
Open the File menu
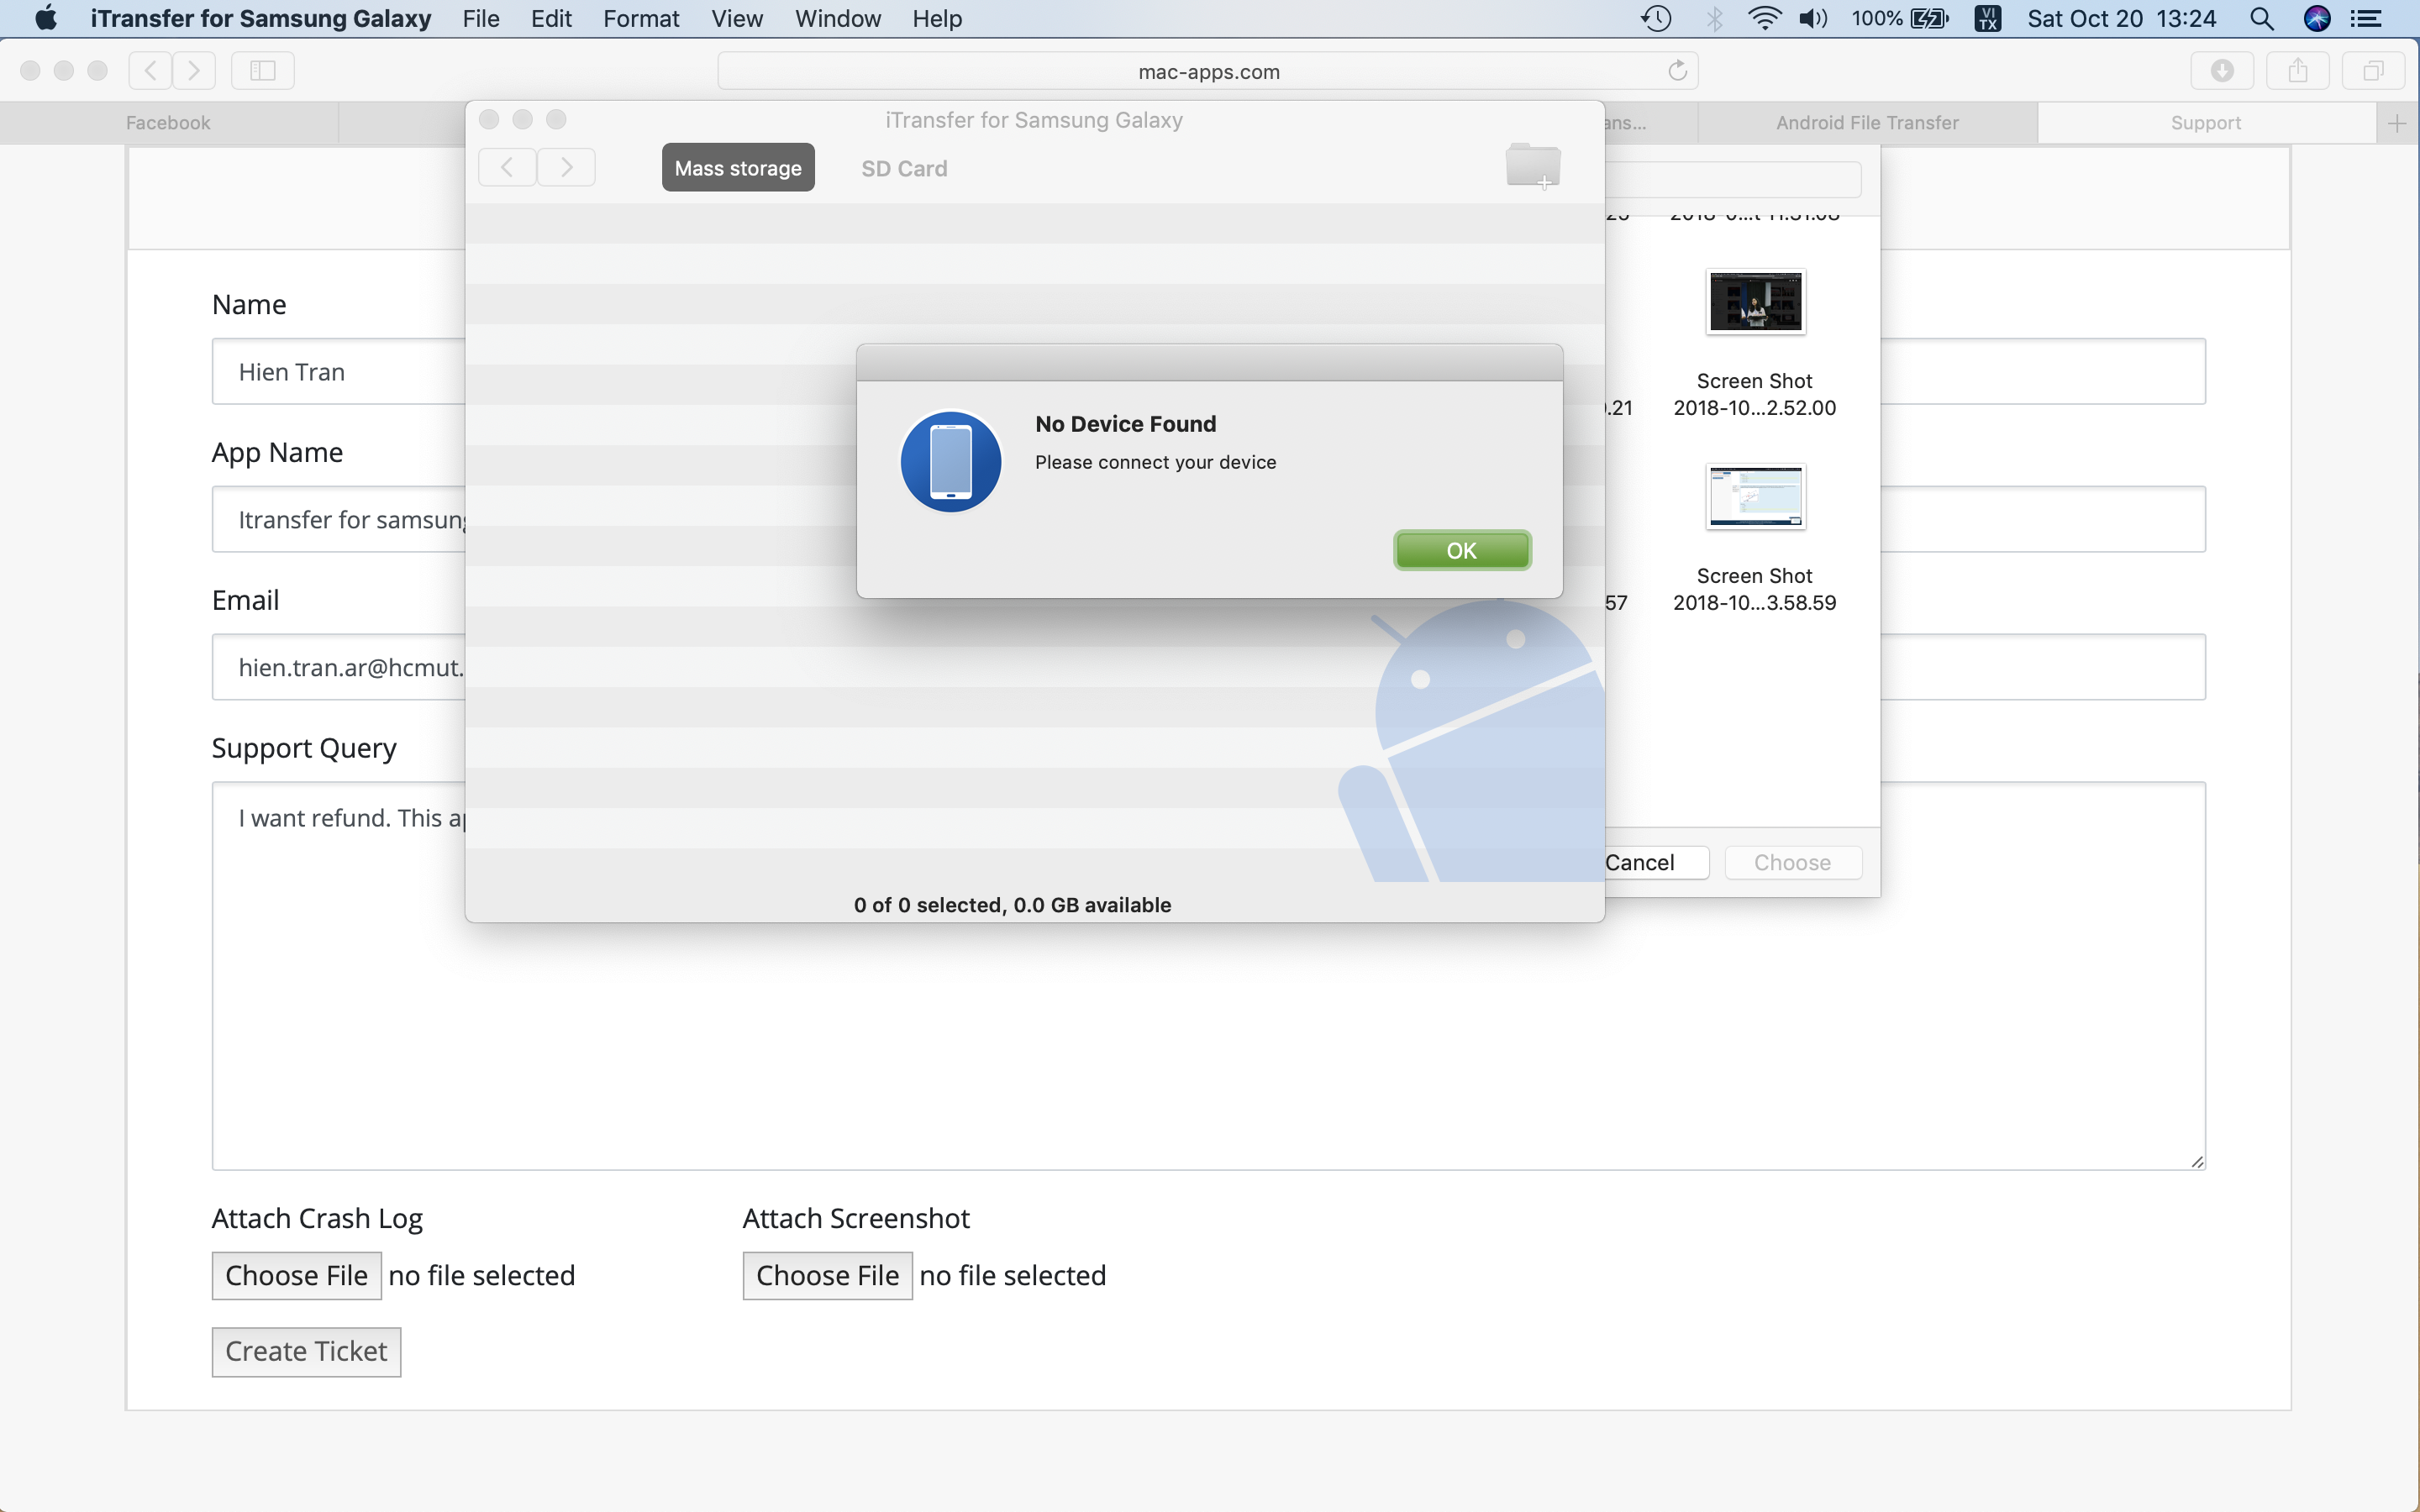click(481, 18)
